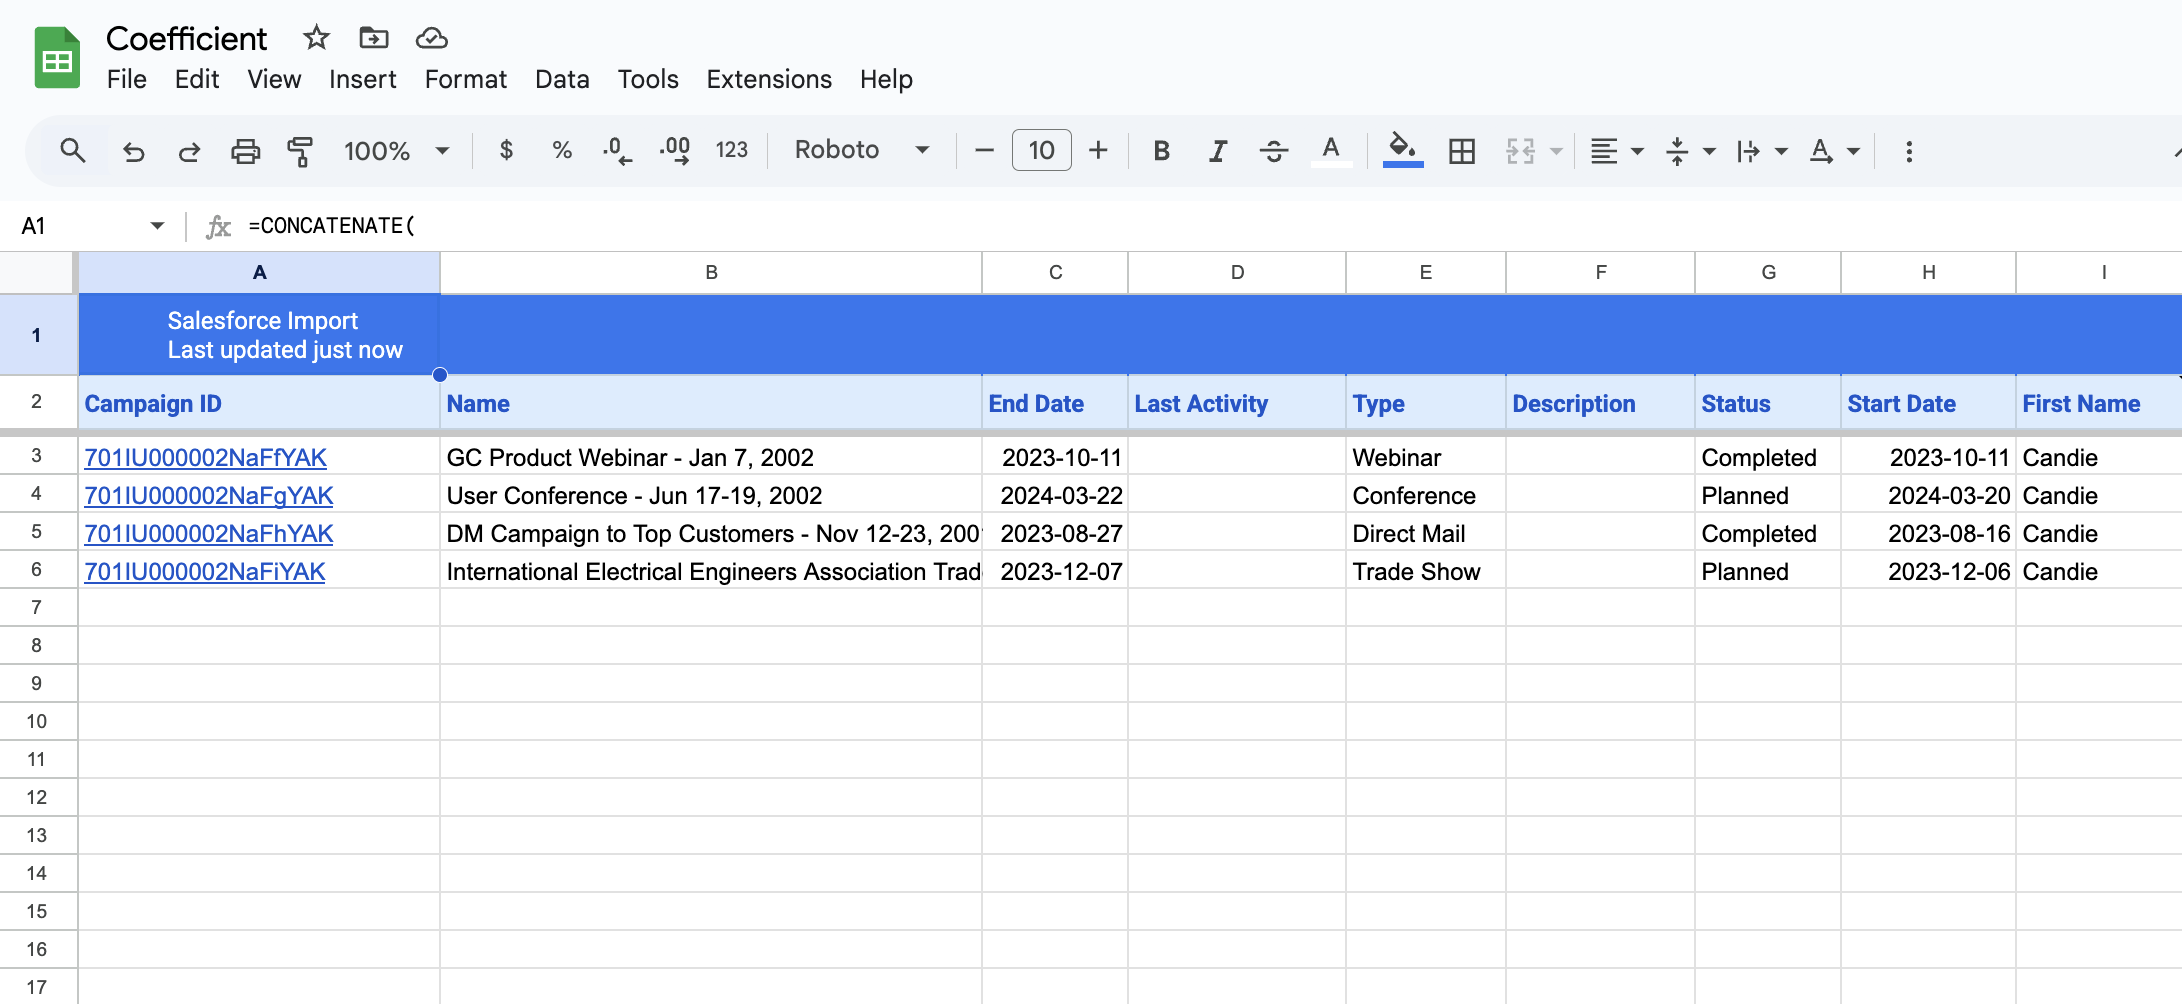The height and width of the screenshot is (1004, 2182).
Task: Toggle bold formatting
Action: click(1161, 151)
